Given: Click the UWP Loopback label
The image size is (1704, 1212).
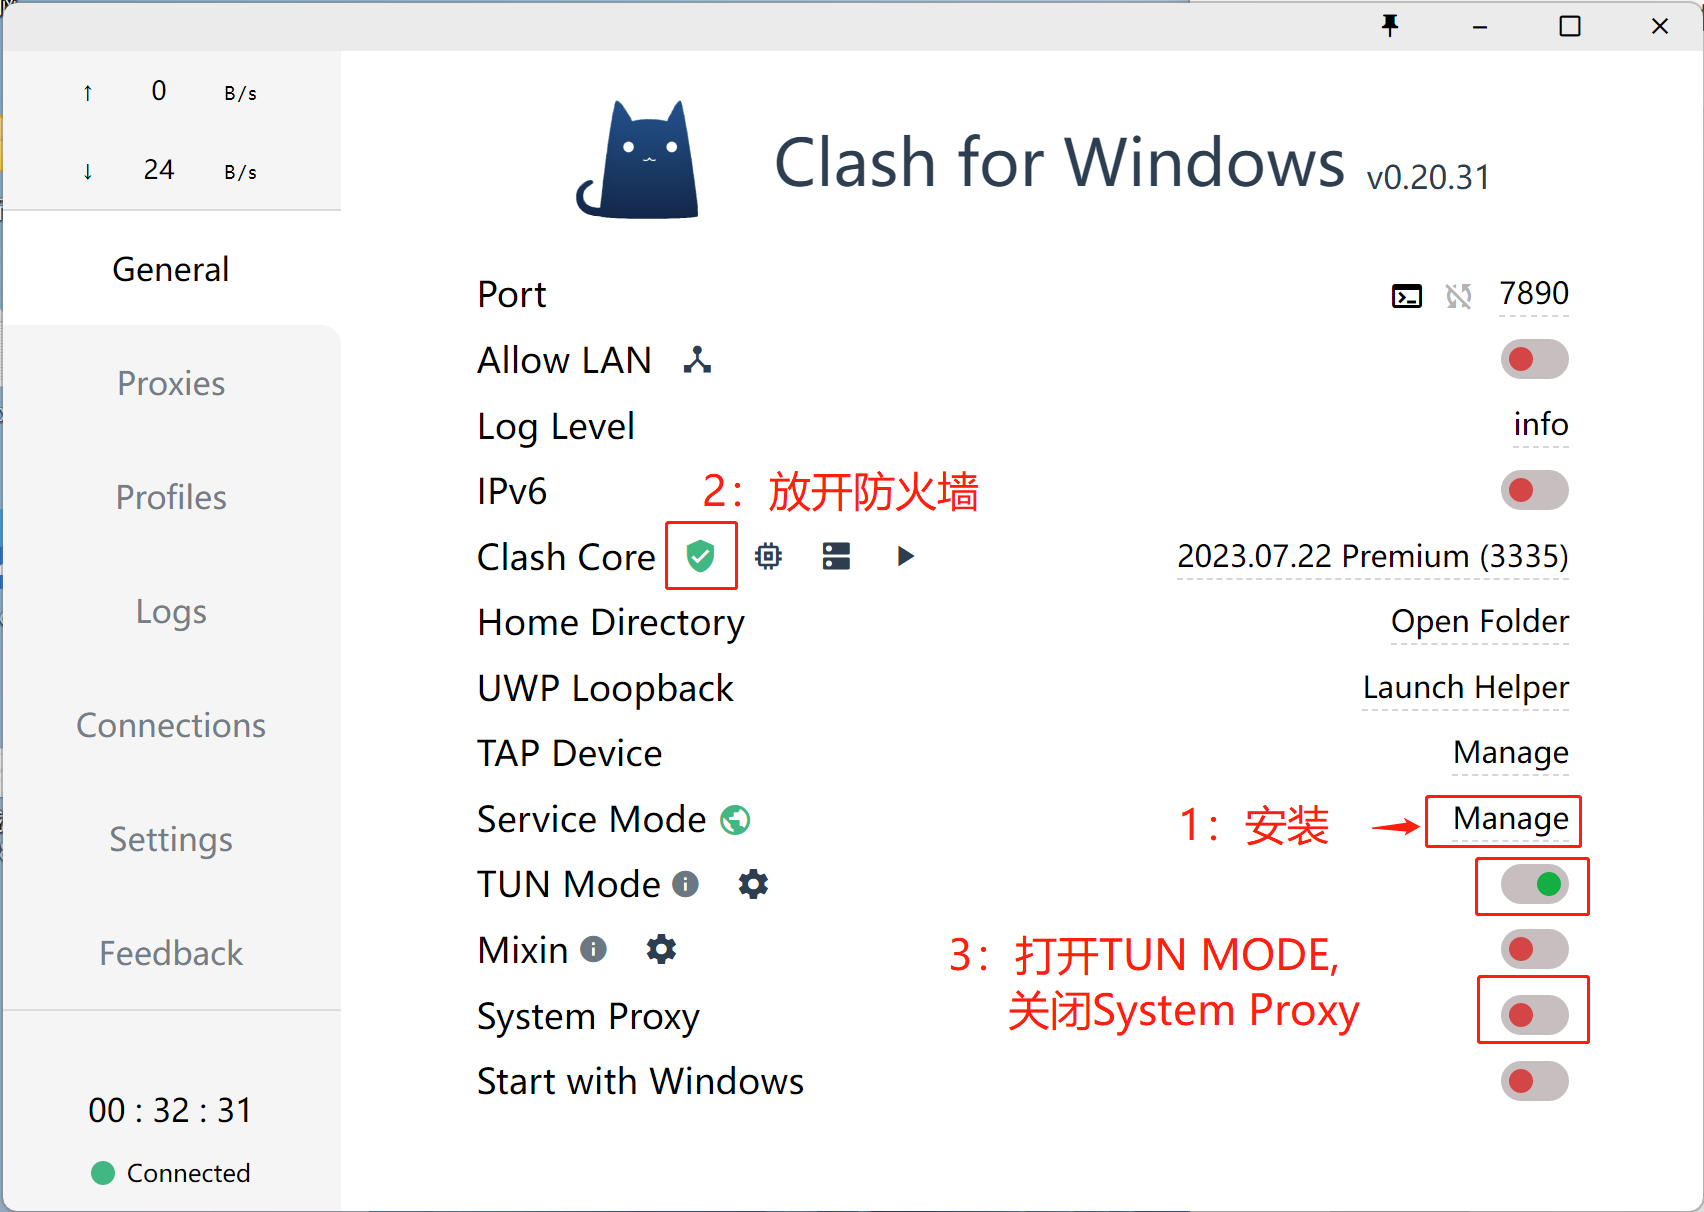Looking at the screenshot, I should coord(606,688).
